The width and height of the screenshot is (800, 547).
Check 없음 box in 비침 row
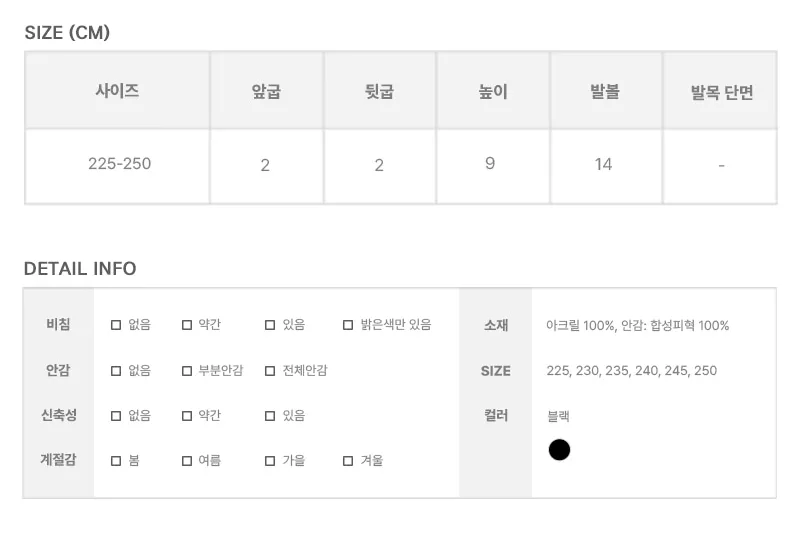116,325
